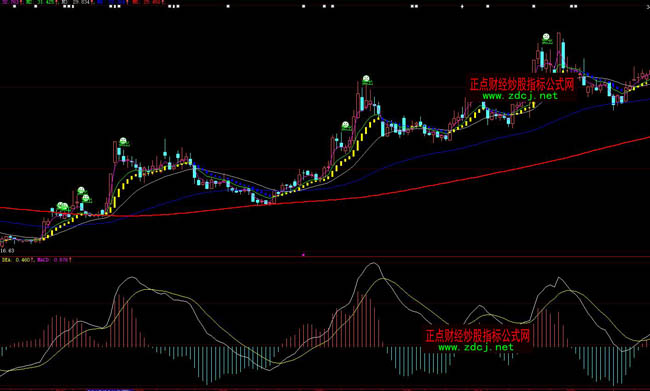Select the magenta MACD value label

coord(54,260)
